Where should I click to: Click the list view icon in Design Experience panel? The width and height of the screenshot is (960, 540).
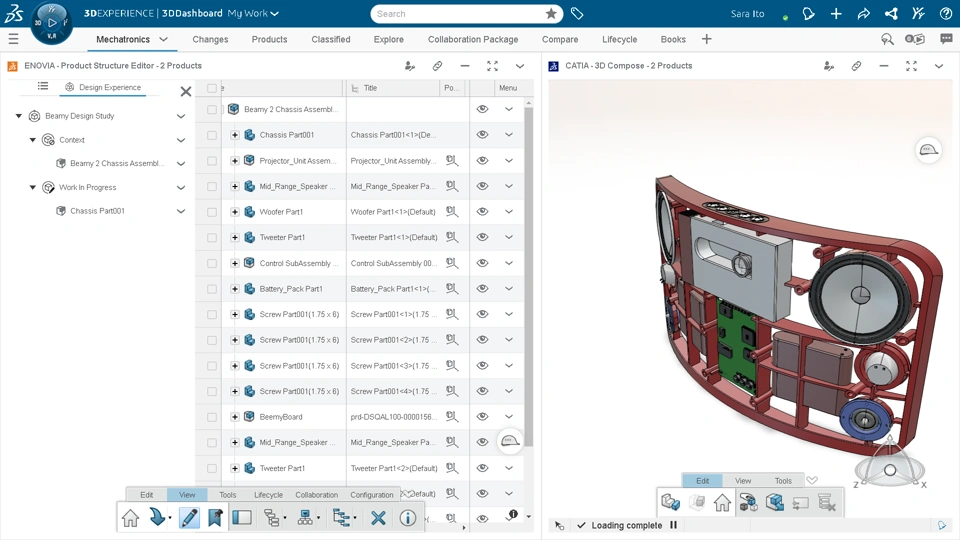[x=43, y=86]
